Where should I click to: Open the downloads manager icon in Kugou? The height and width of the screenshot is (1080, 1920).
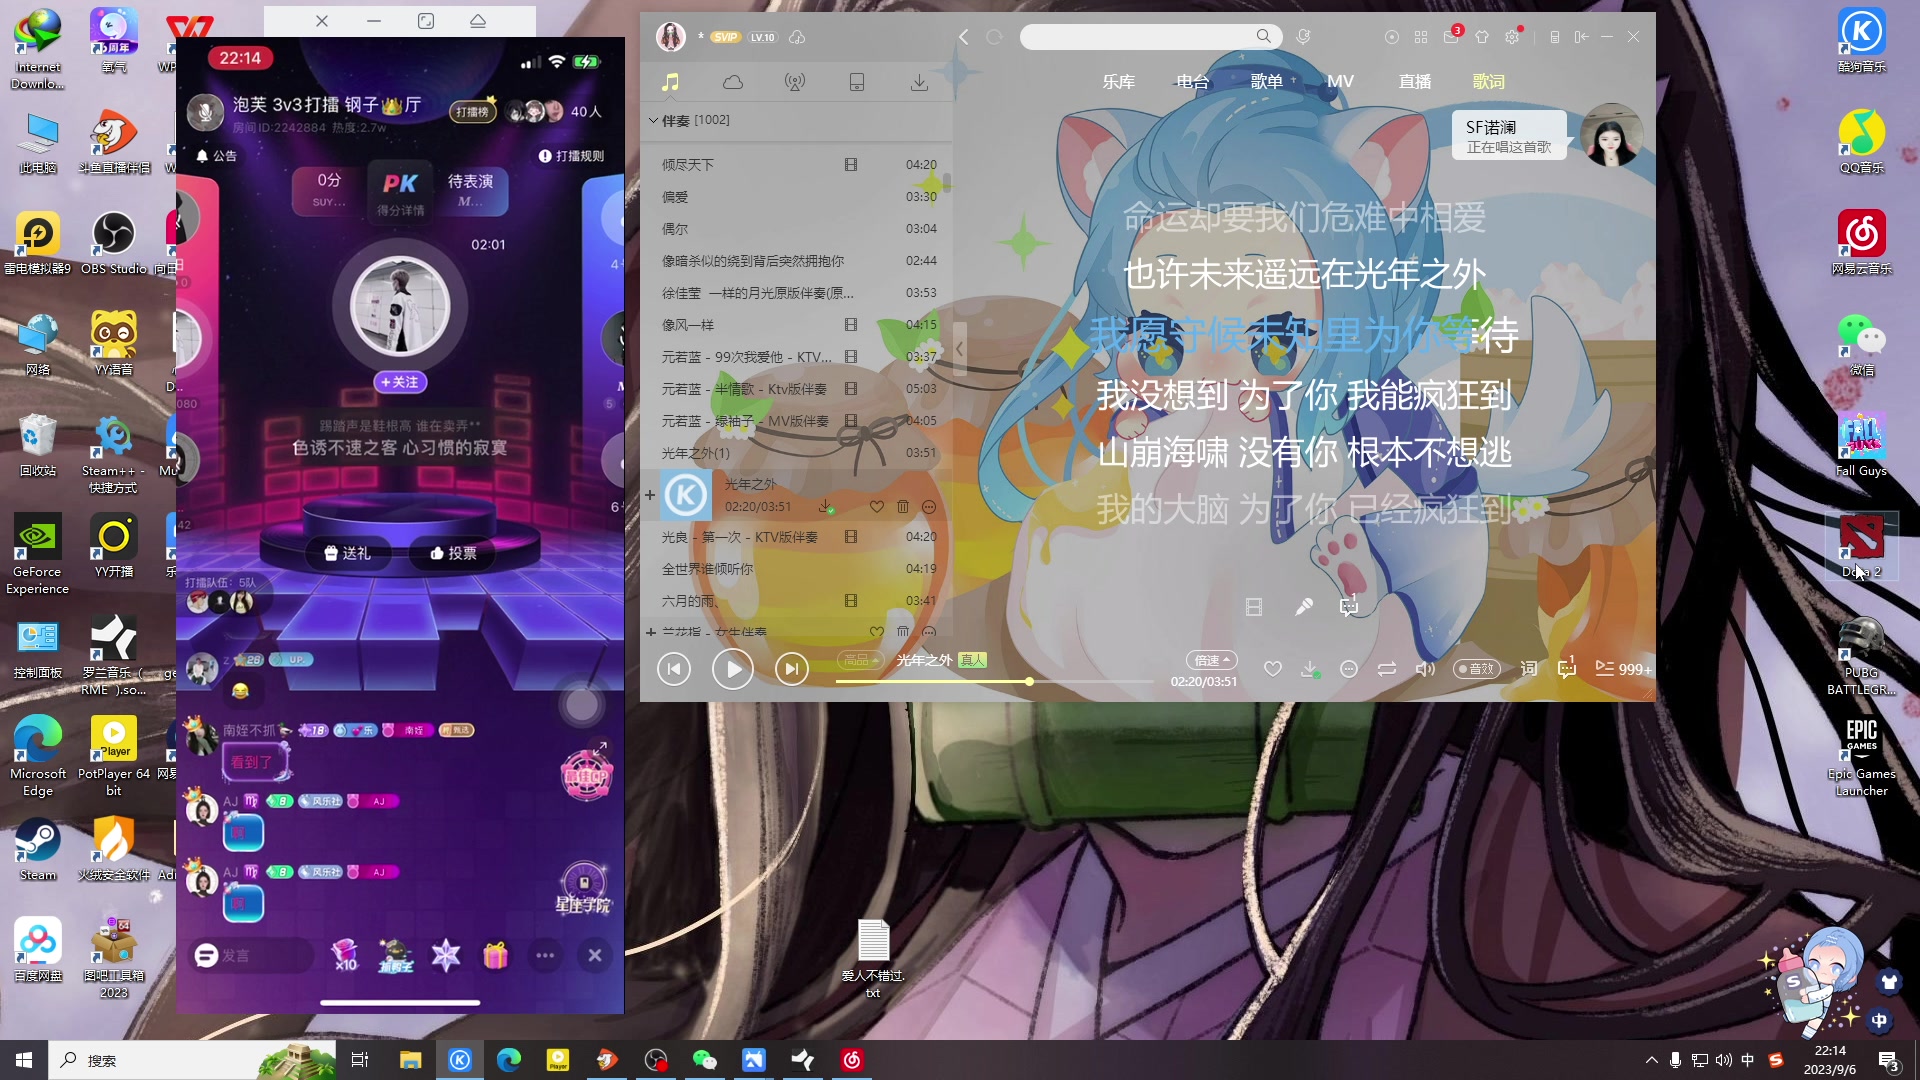(x=919, y=82)
